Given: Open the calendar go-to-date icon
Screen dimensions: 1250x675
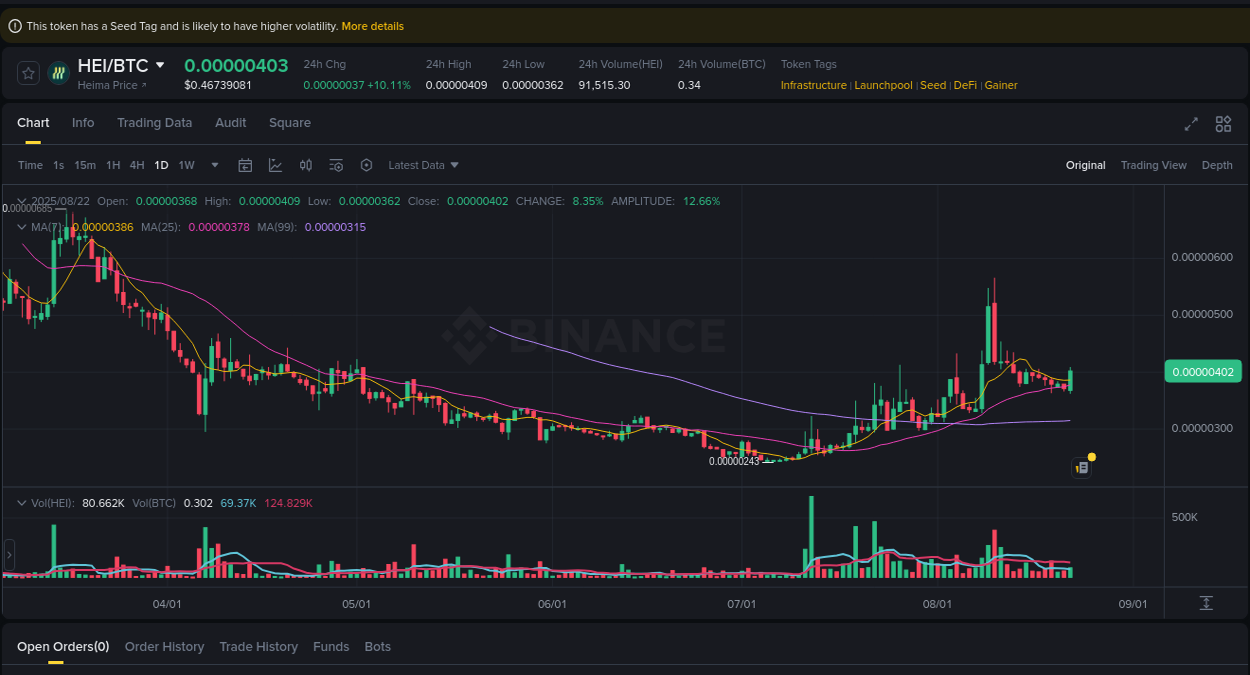Looking at the screenshot, I should click(x=245, y=165).
